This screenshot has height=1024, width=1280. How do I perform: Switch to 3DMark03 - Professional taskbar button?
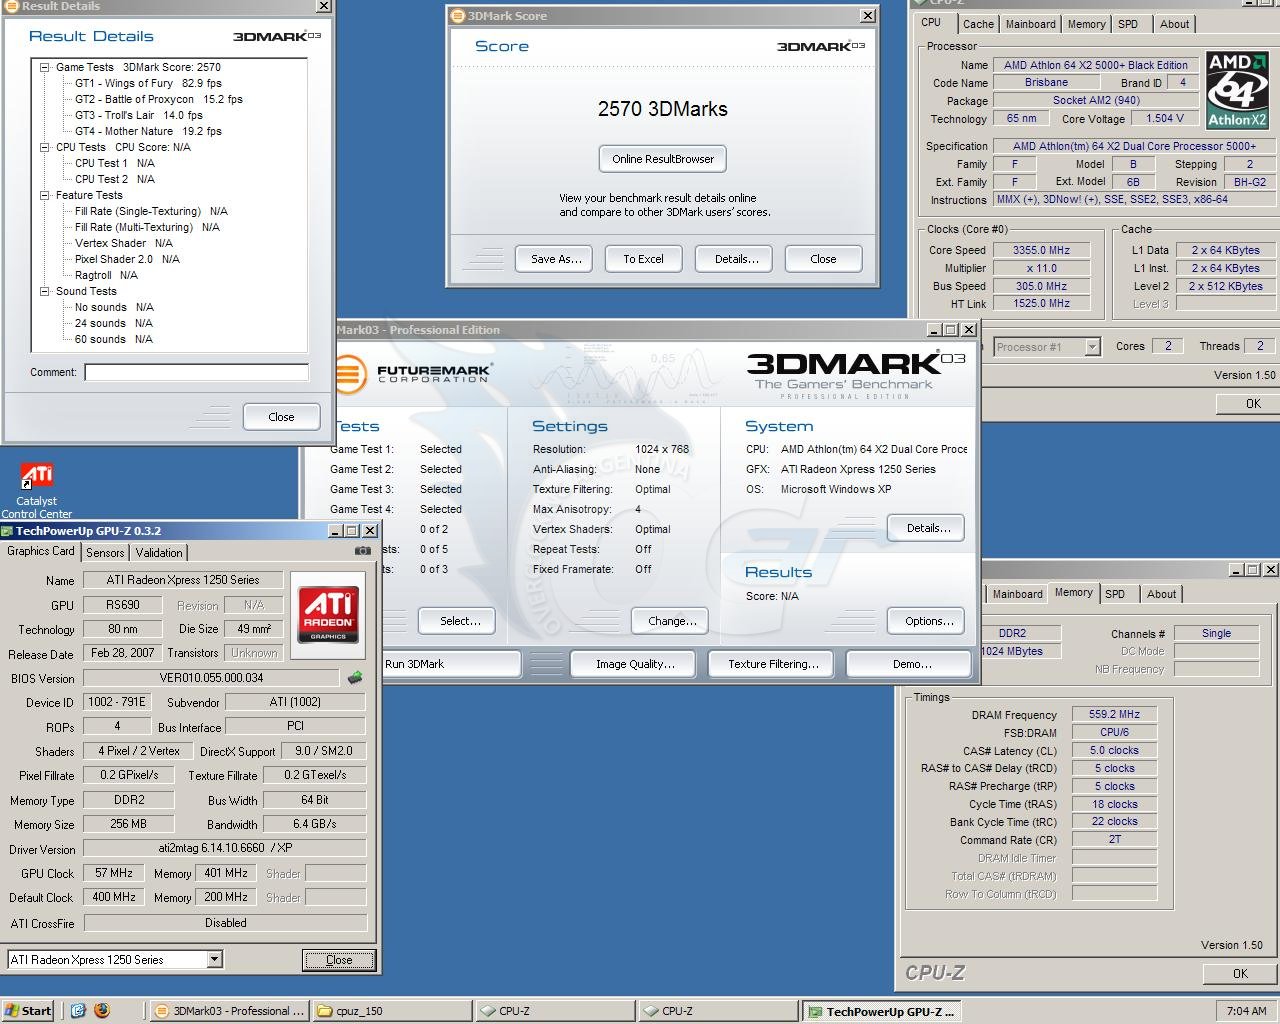(x=228, y=1010)
